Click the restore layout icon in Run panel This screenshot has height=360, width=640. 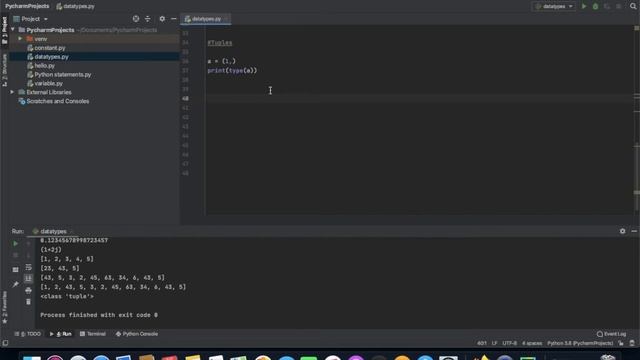tap(16, 270)
